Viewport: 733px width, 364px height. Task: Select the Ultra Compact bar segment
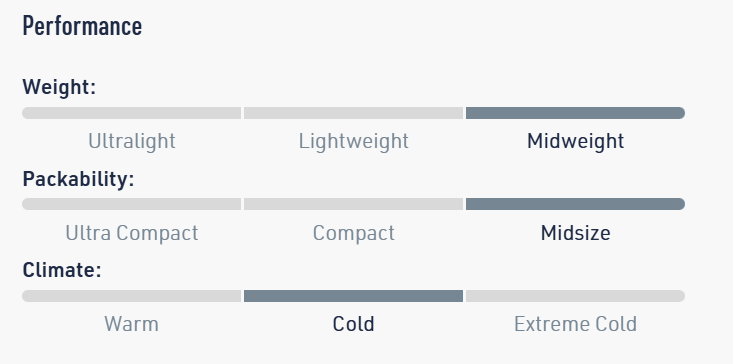131,204
